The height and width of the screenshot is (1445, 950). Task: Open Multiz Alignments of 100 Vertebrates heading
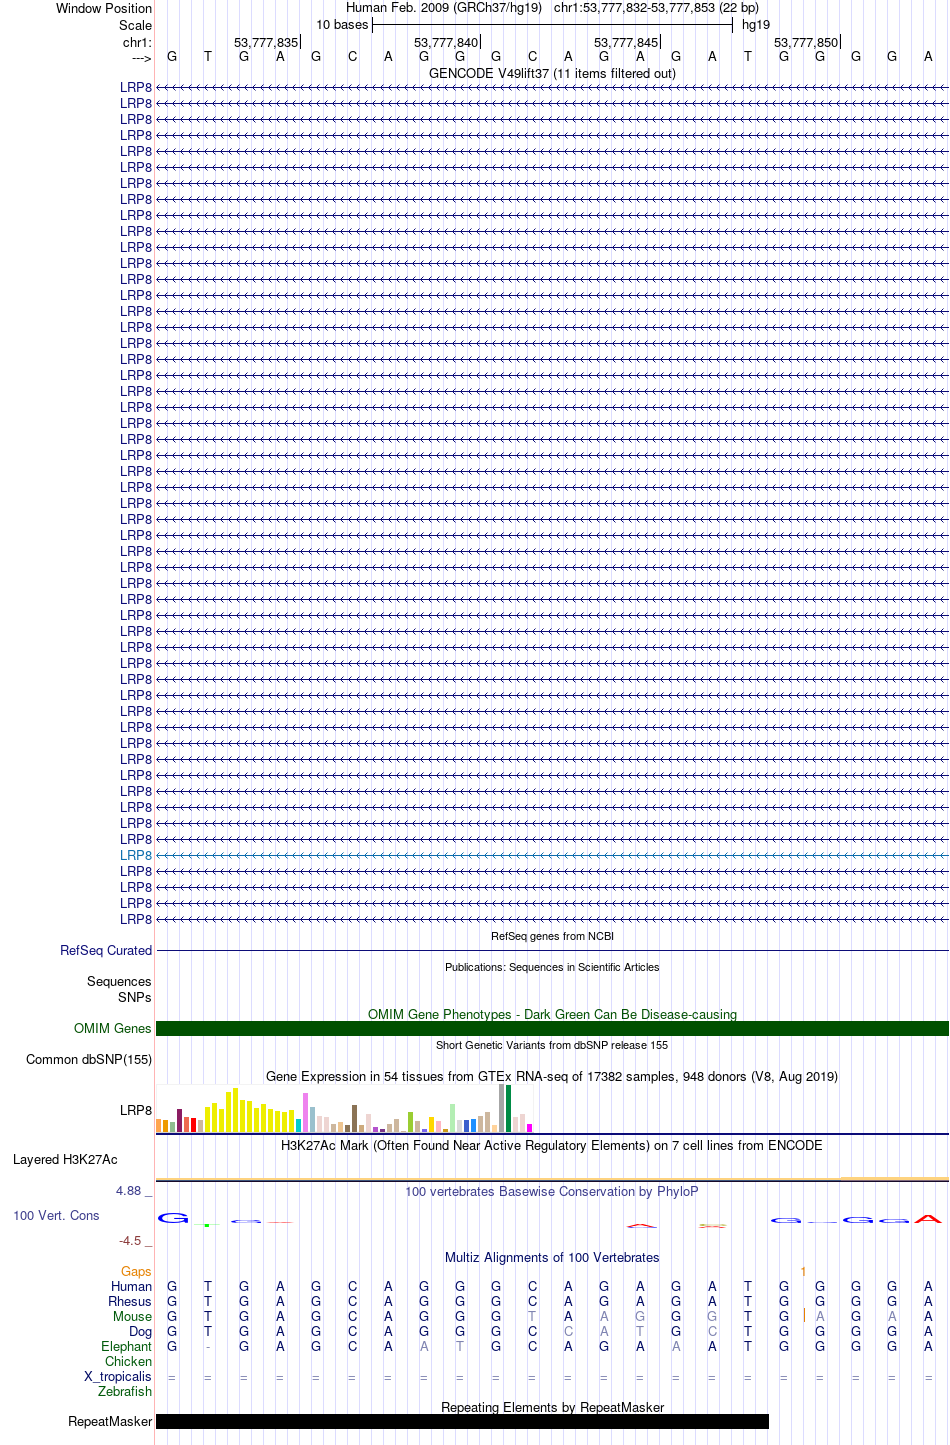[x=552, y=1257]
